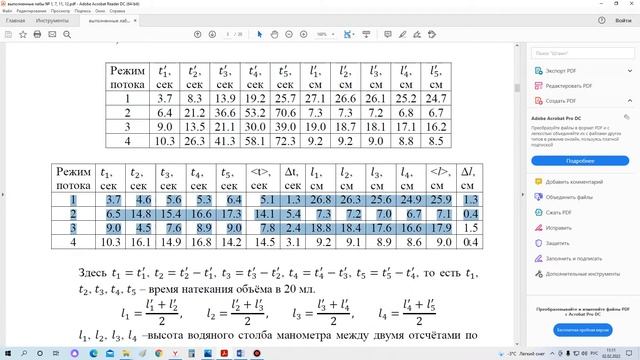This screenshot has height=360, width=640.
Task: Click the vertical document scrollbar thumb
Action: pyautogui.click(x=517, y=88)
